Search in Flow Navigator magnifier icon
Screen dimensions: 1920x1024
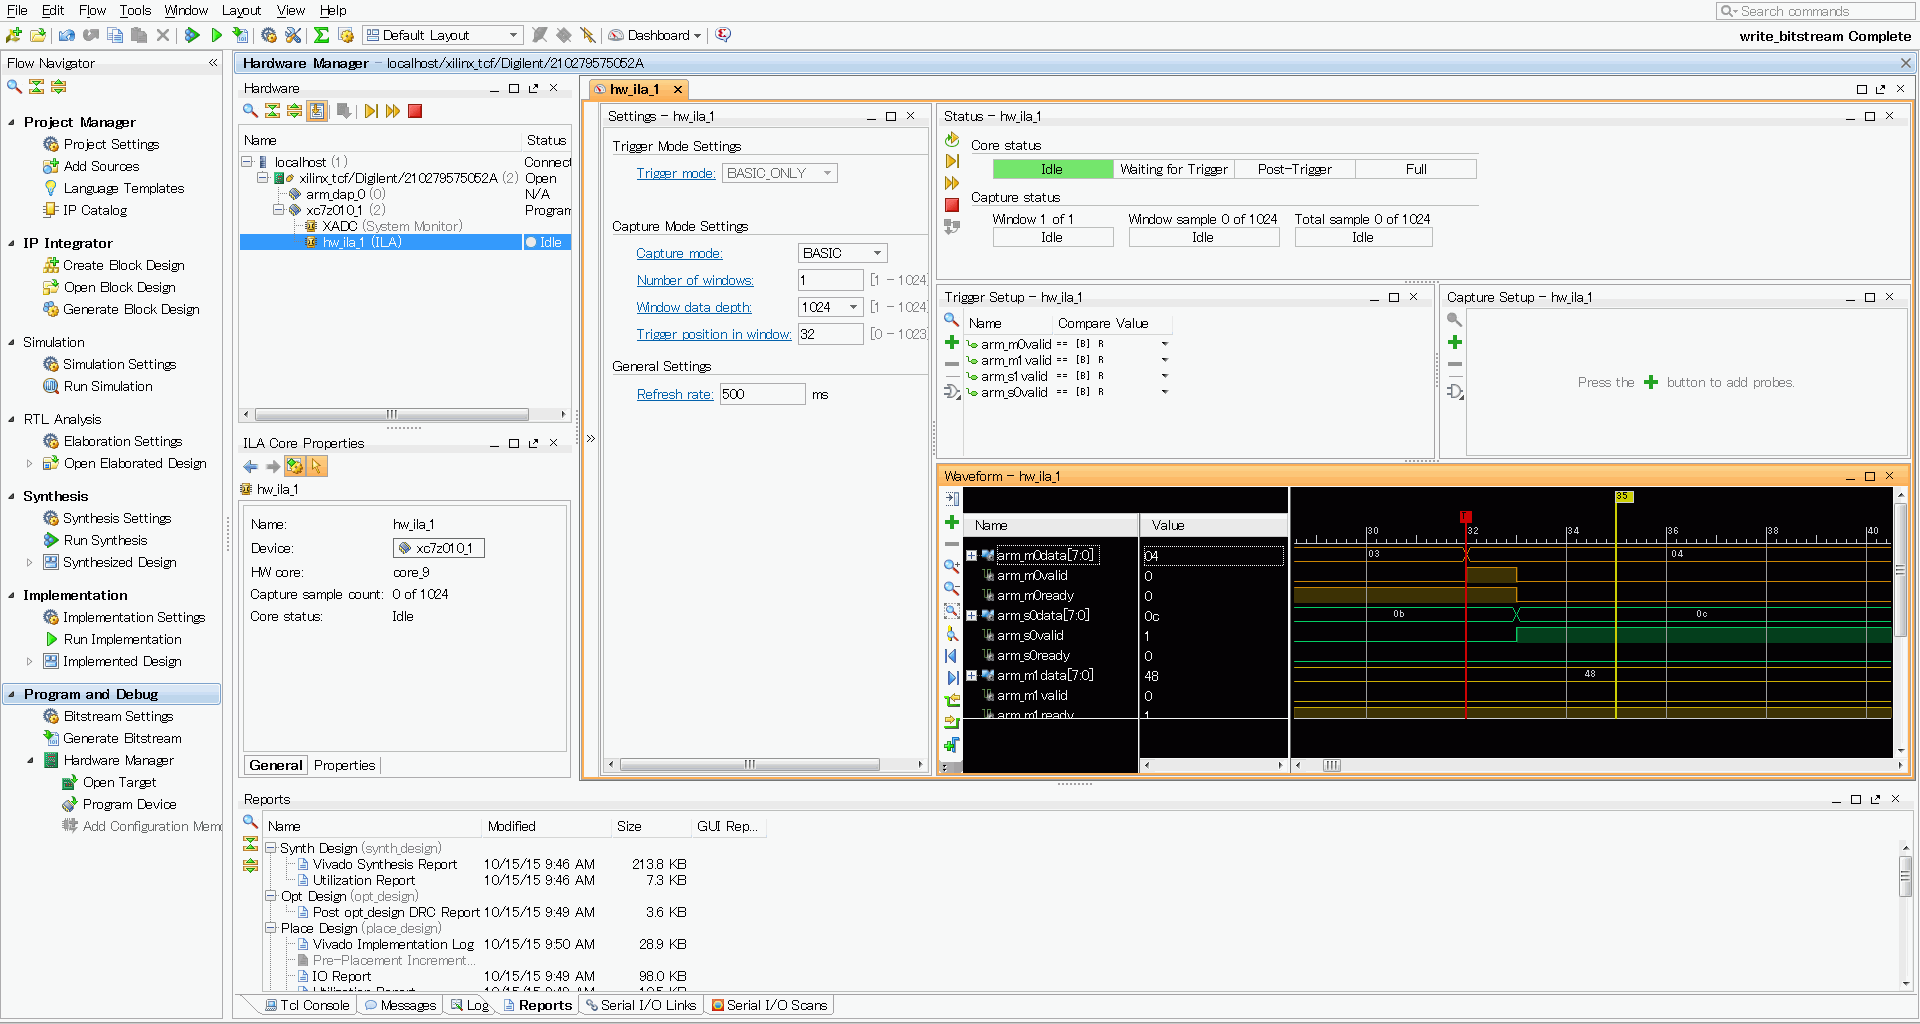pyautogui.click(x=14, y=87)
